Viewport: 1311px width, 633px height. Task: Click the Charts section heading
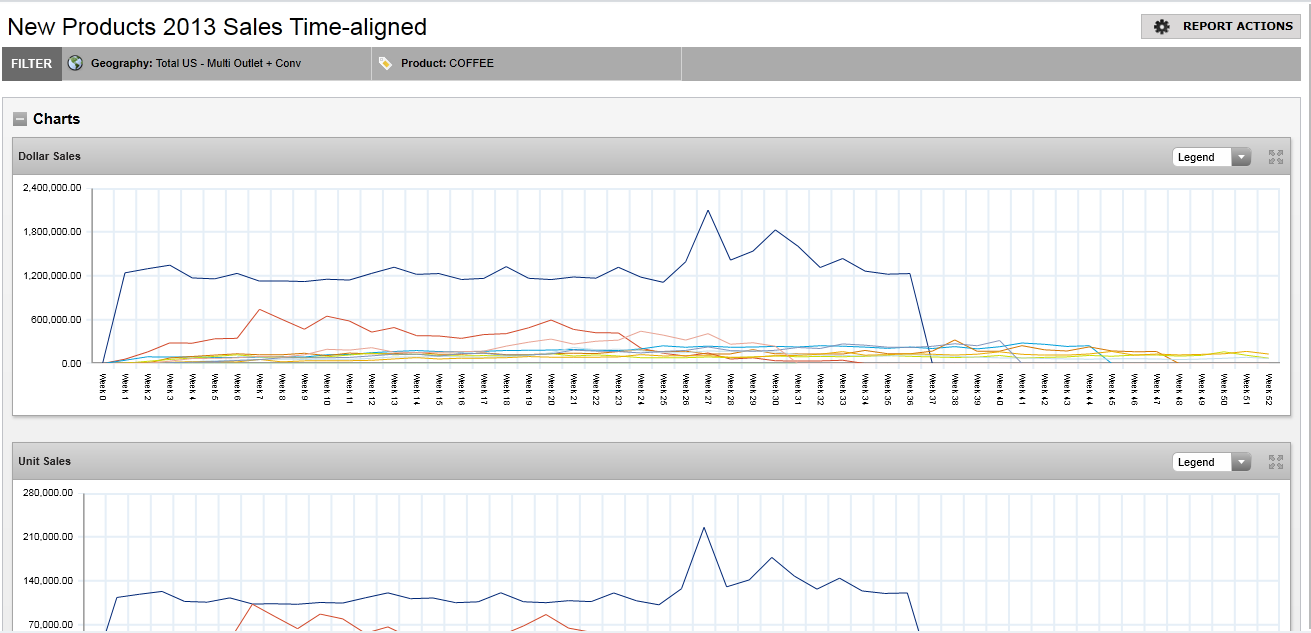[56, 119]
